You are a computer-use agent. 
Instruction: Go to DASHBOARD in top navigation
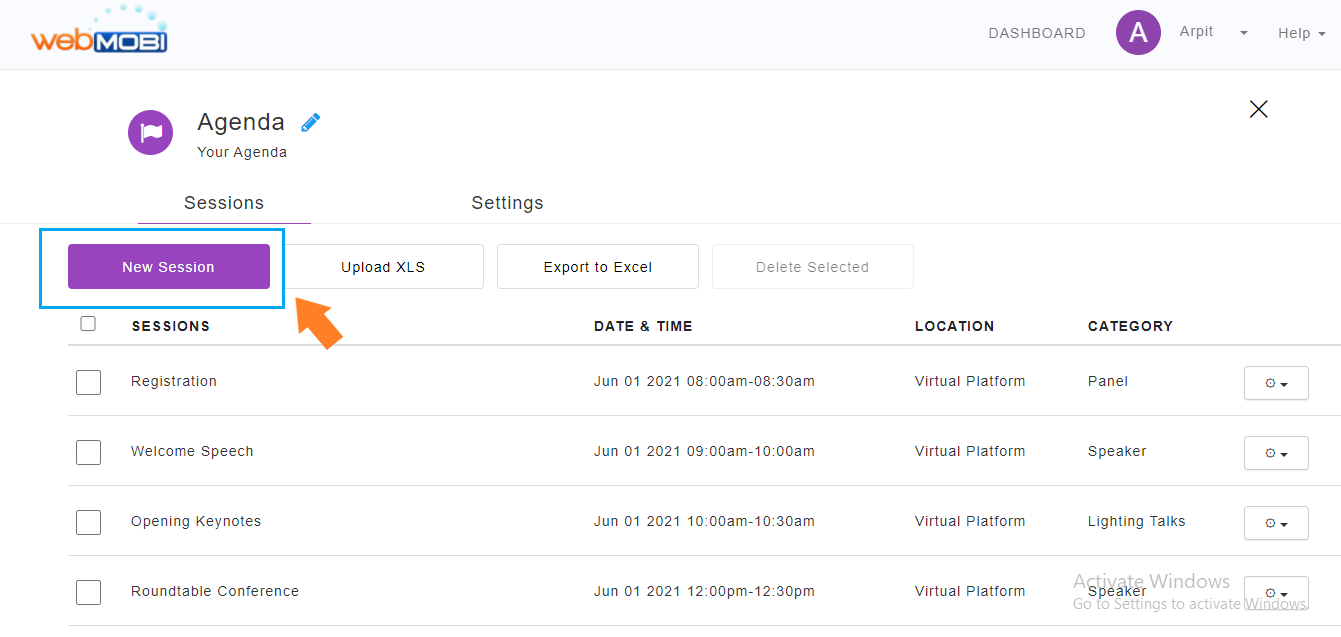coord(1037,33)
